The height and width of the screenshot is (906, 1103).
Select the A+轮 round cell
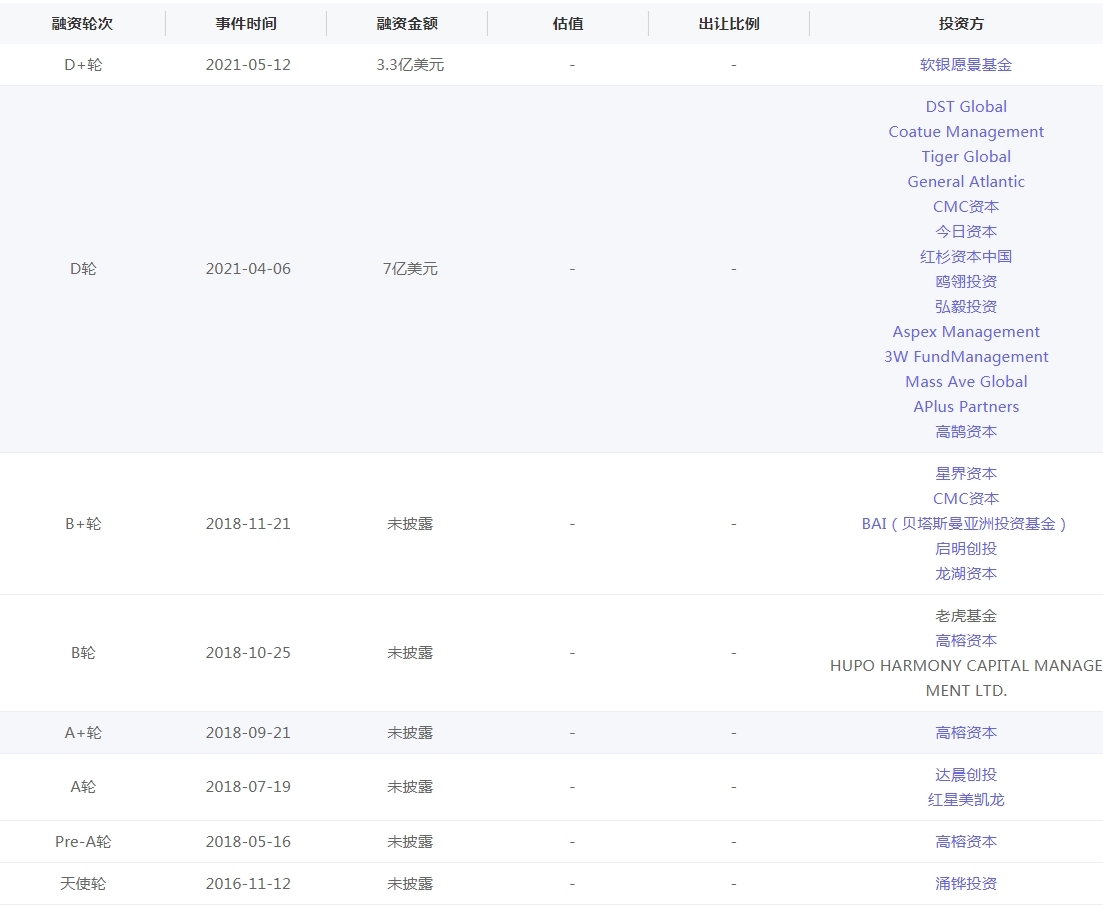[x=83, y=732]
